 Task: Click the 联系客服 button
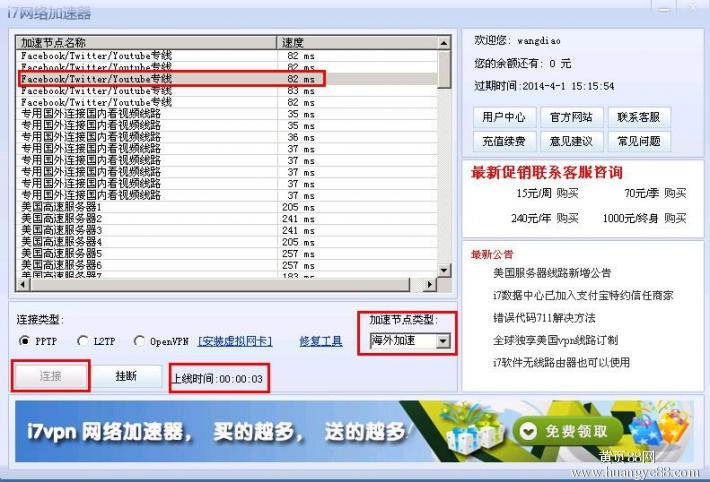(x=639, y=117)
